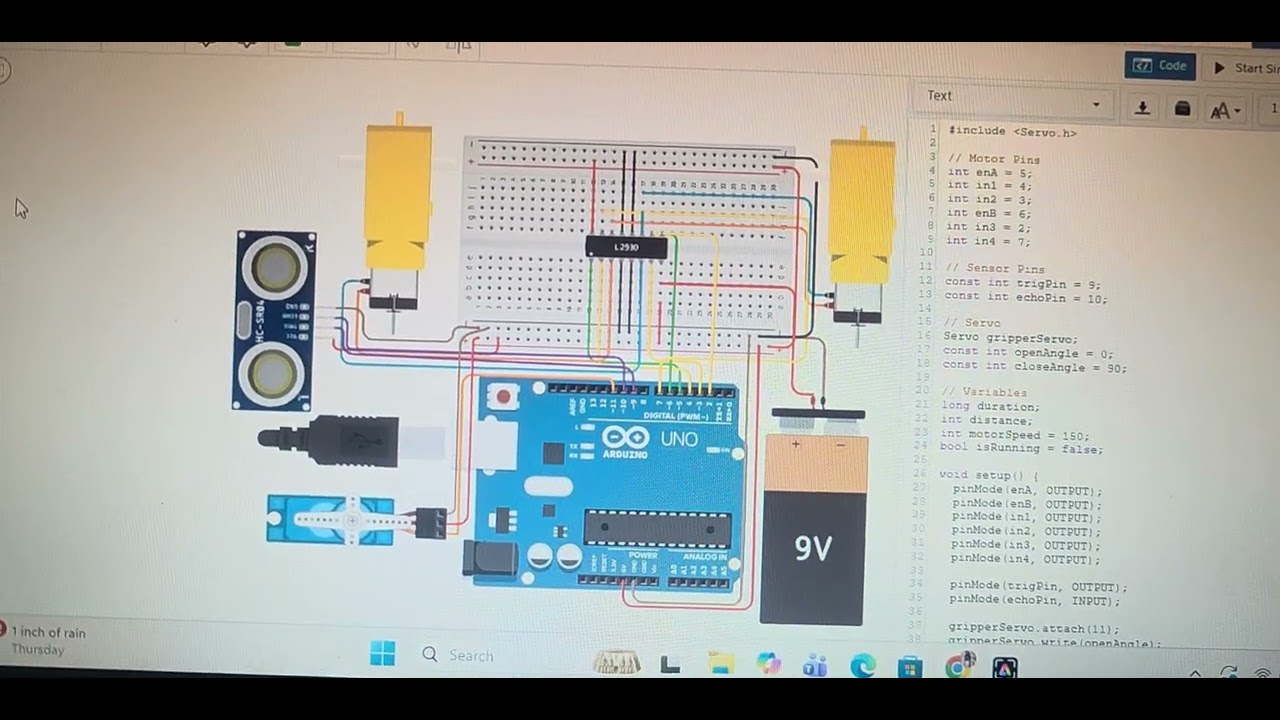This screenshot has height=720, width=1280.
Task: Open the Libraries box icon
Action: pyautogui.click(x=1182, y=109)
